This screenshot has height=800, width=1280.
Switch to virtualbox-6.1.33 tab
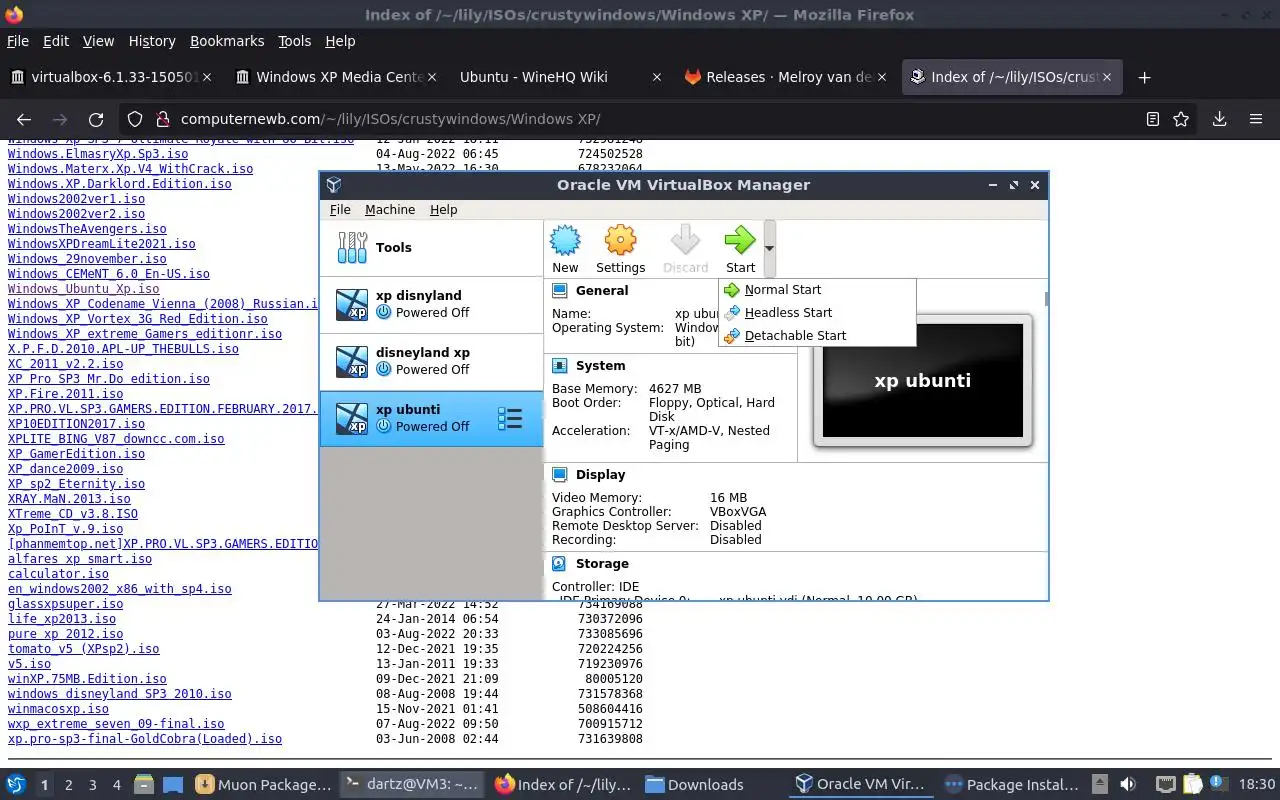(x=111, y=77)
